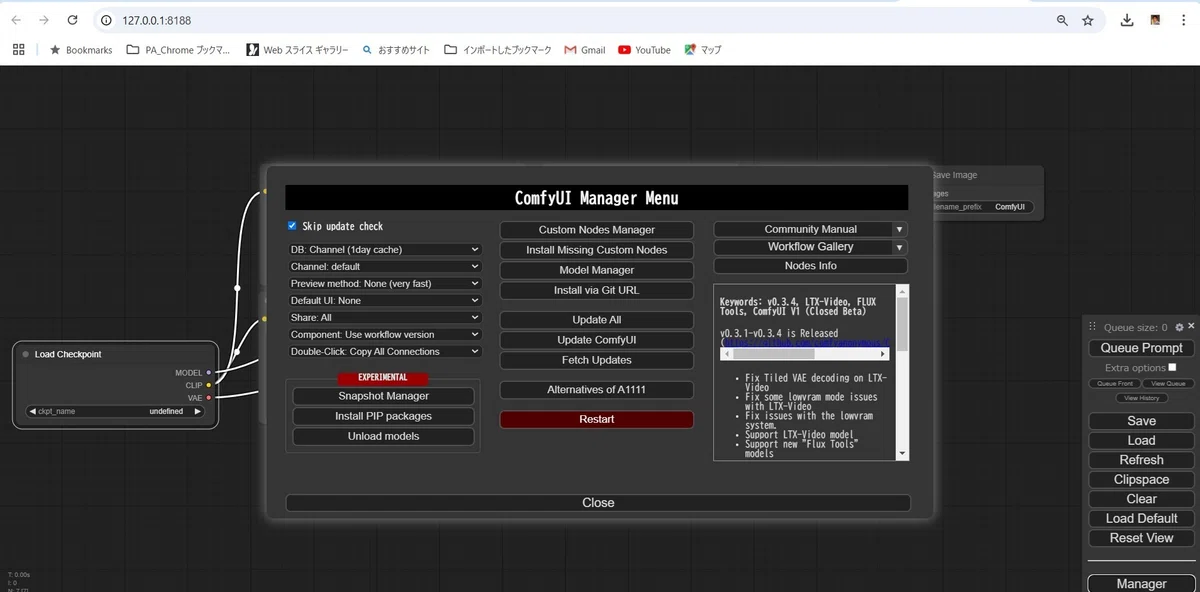
Task: Collapse the Load Checkpoint node using its title dot
Action: (26, 354)
